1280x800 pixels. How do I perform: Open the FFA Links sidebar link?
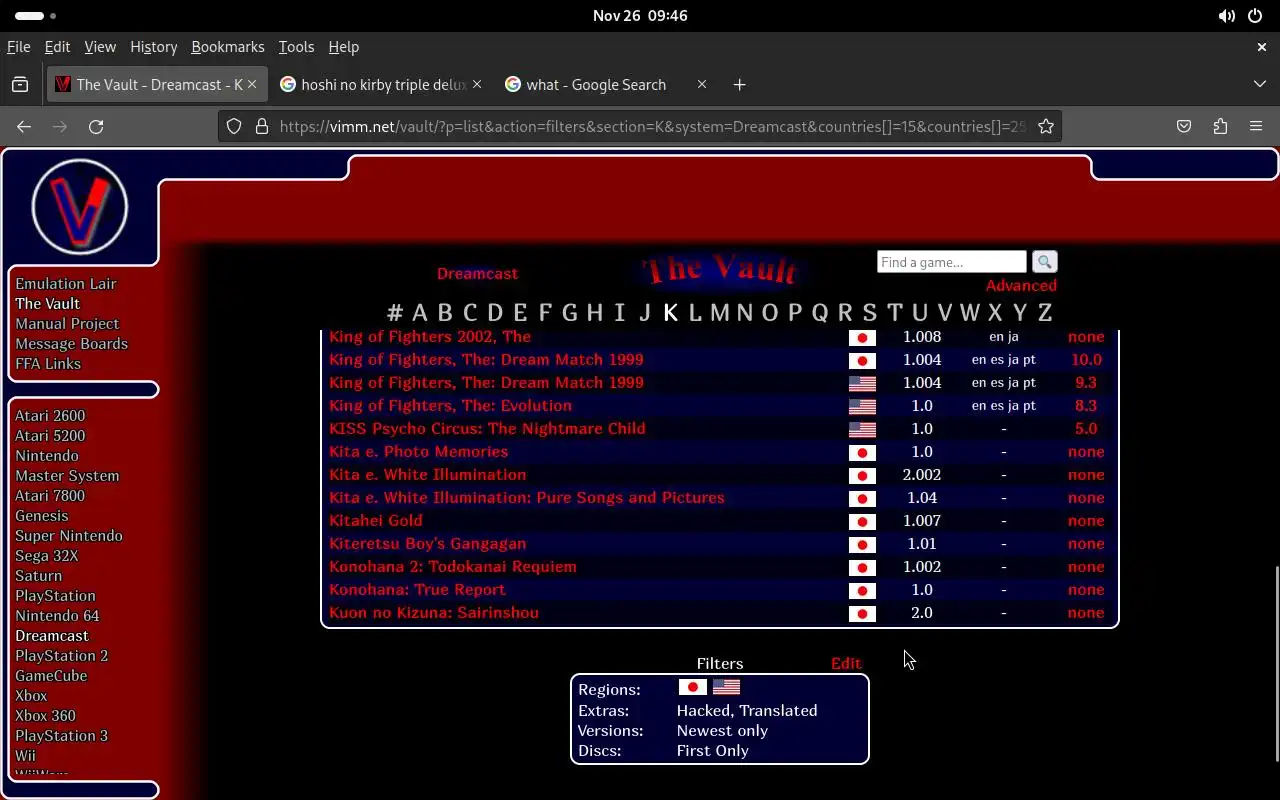click(x=48, y=364)
